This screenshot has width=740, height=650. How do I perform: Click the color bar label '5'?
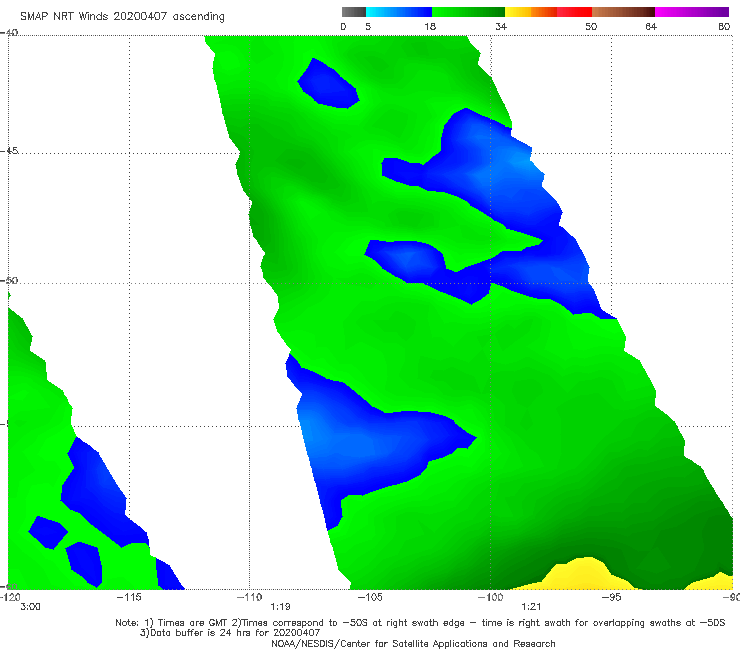tap(368, 26)
